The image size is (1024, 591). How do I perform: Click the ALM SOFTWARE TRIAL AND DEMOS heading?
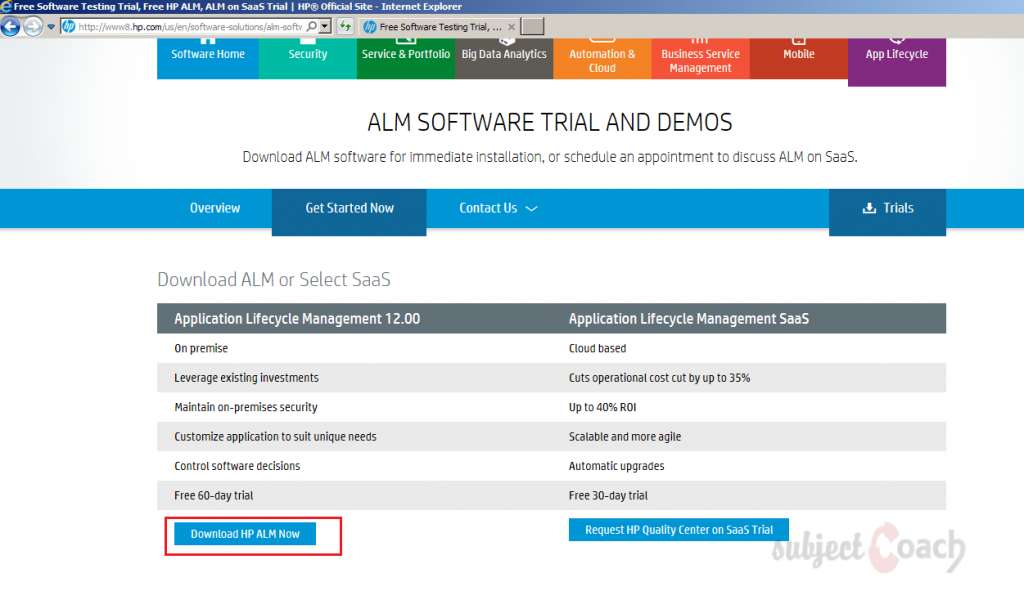(550, 122)
